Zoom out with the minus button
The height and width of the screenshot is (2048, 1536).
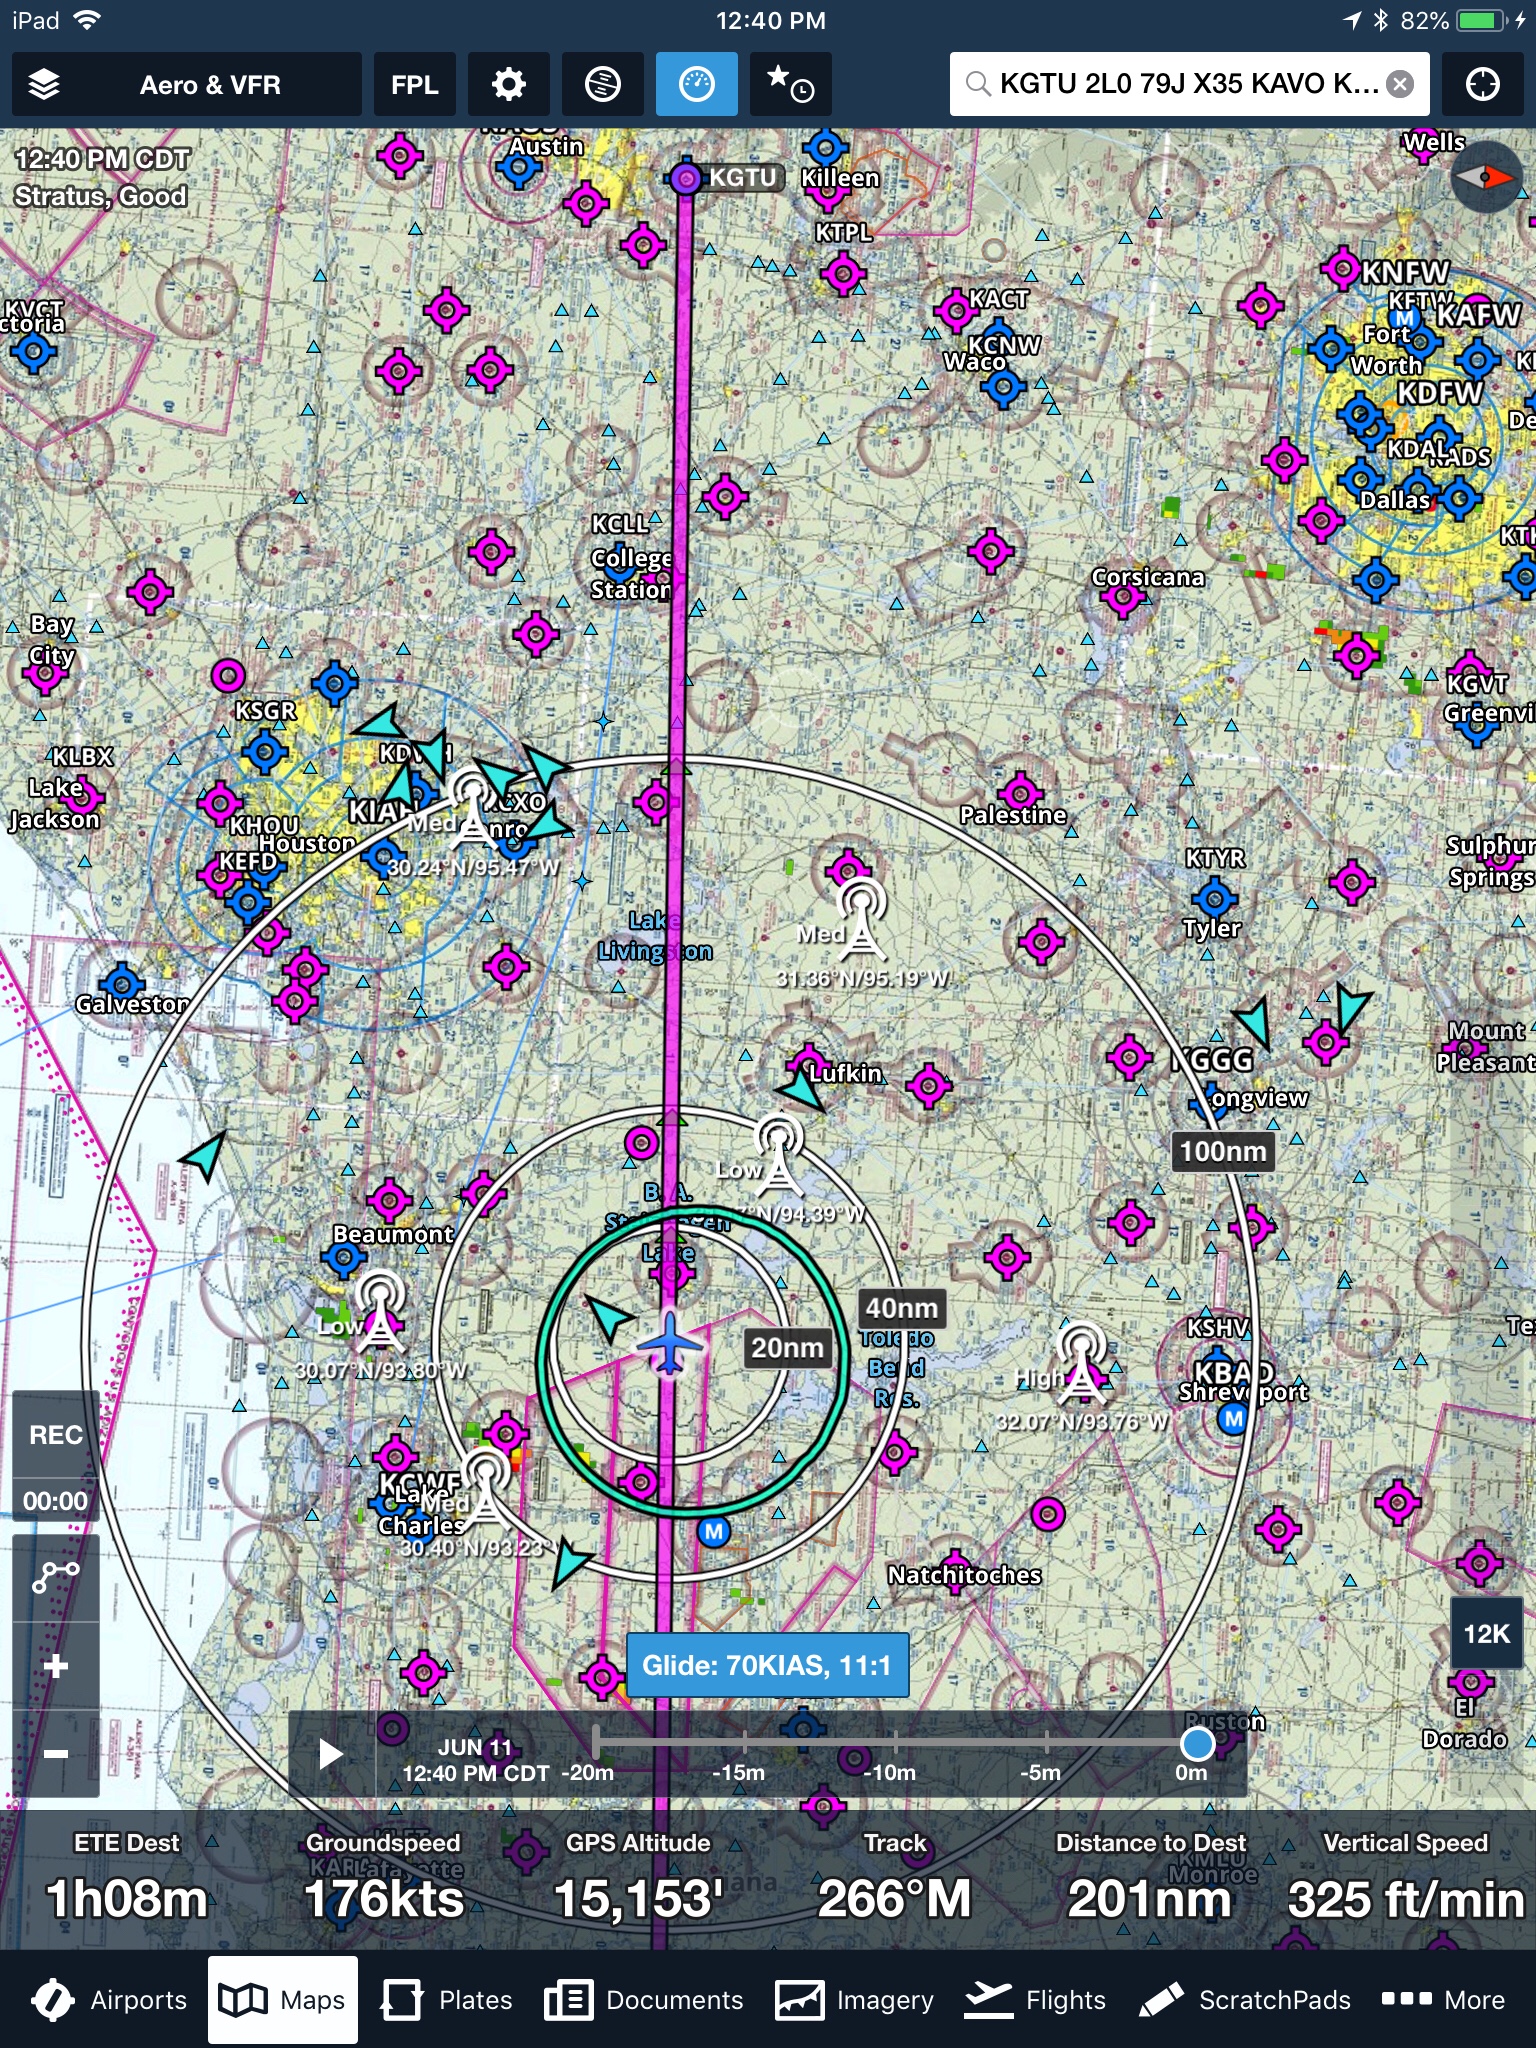tap(56, 1753)
